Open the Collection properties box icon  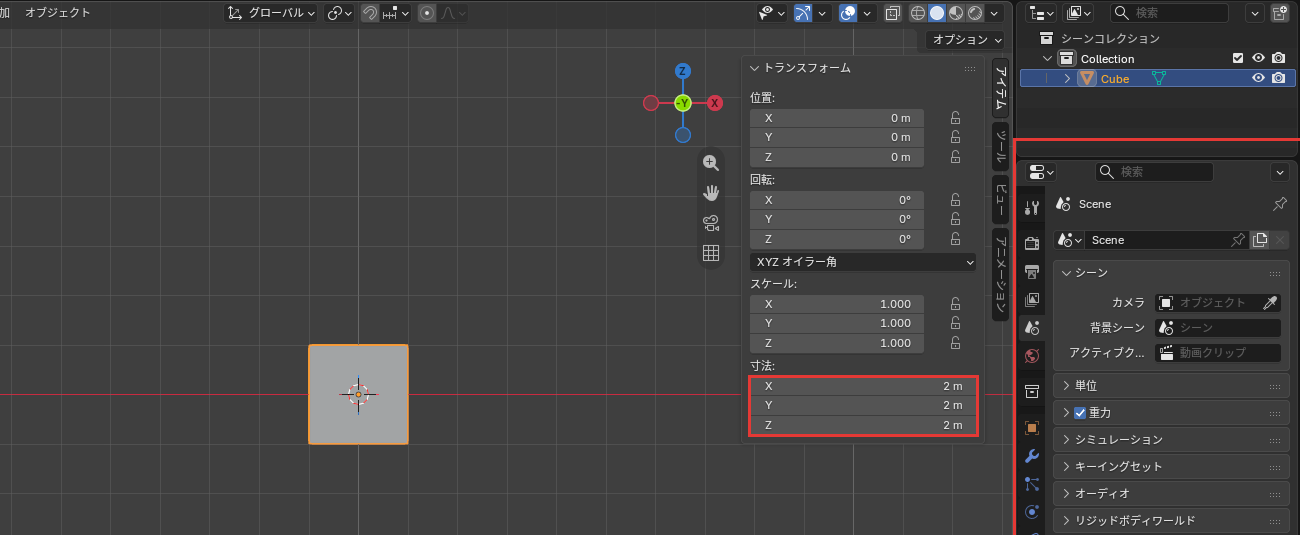pos(1033,390)
